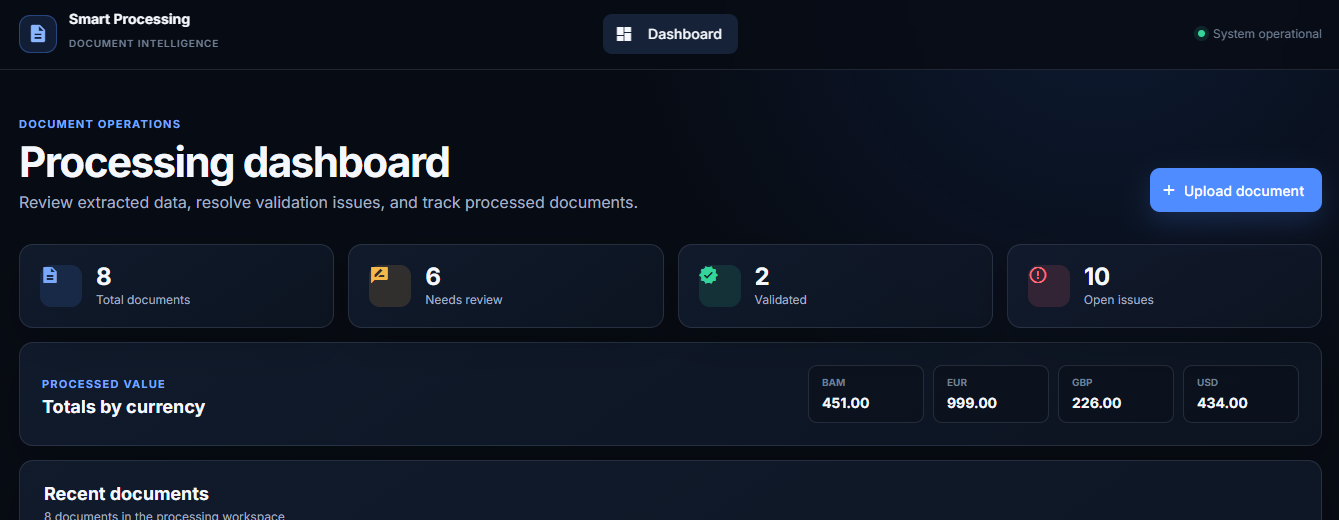The width and height of the screenshot is (1339, 520).
Task: Click the Total documents file icon
Action: 50,275
